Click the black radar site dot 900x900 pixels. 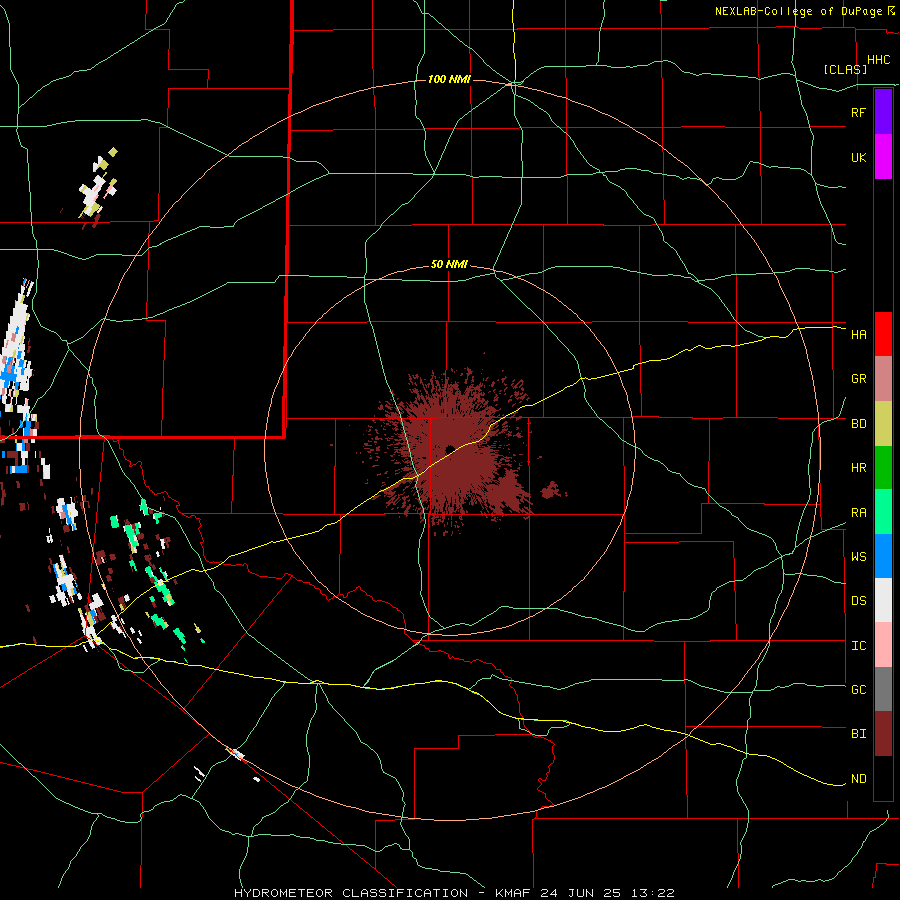click(x=449, y=449)
